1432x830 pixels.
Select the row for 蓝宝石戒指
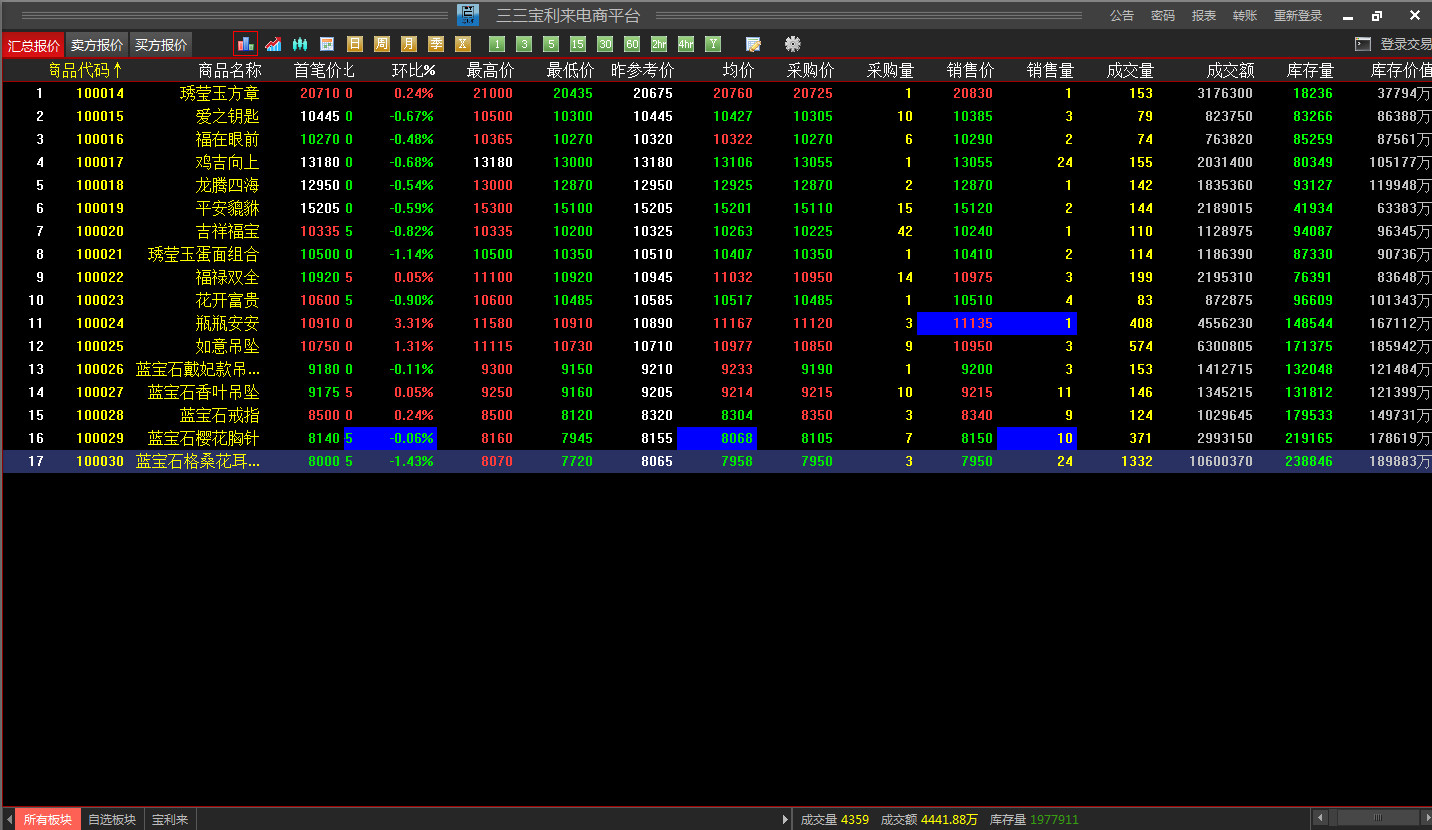coord(219,415)
